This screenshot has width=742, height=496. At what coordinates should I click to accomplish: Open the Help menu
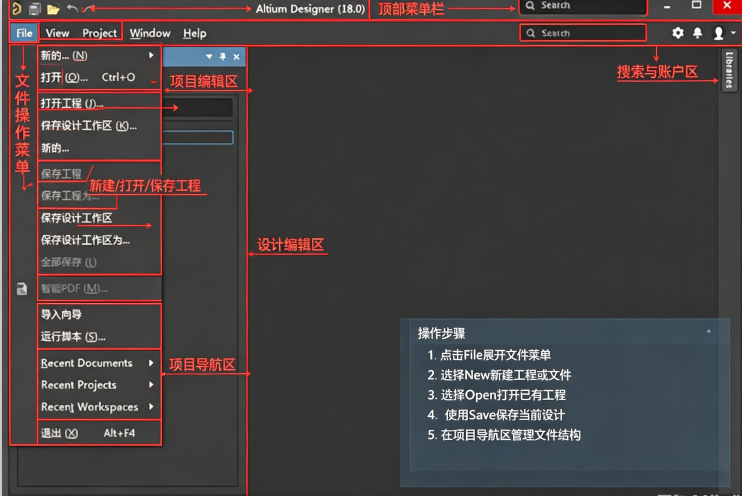pyautogui.click(x=194, y=33)
